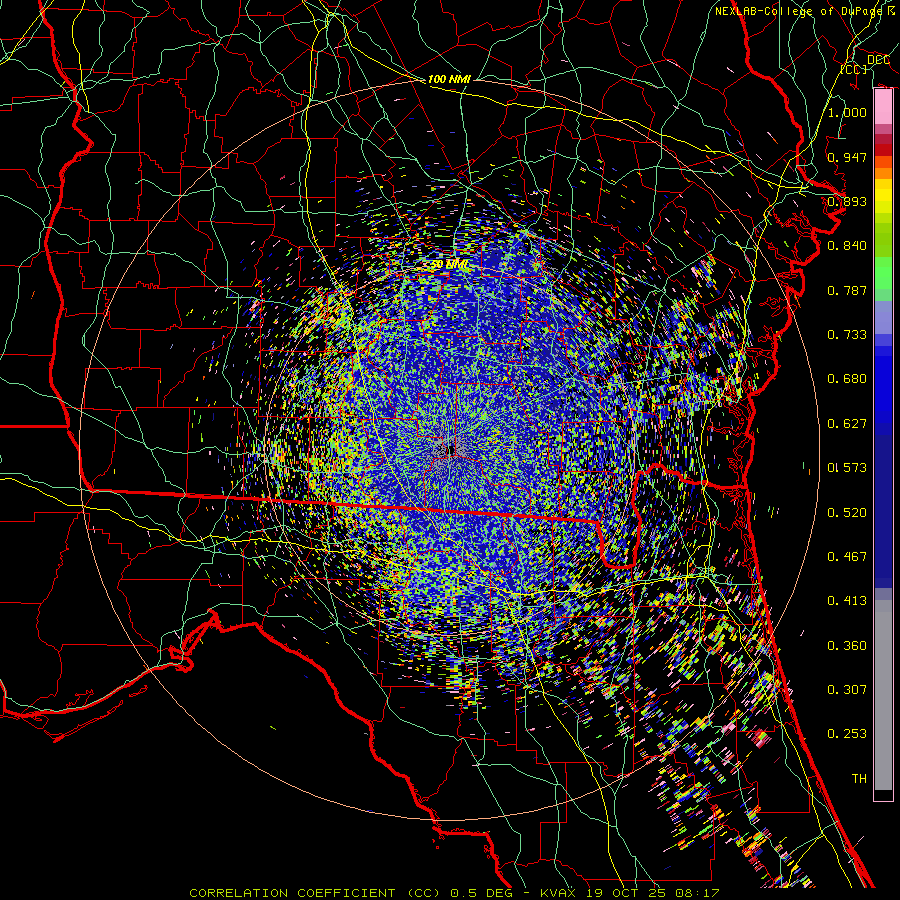Click the 0.467 legend value
Viewport: 900px width, 900px height.
(x=847, y=557)
